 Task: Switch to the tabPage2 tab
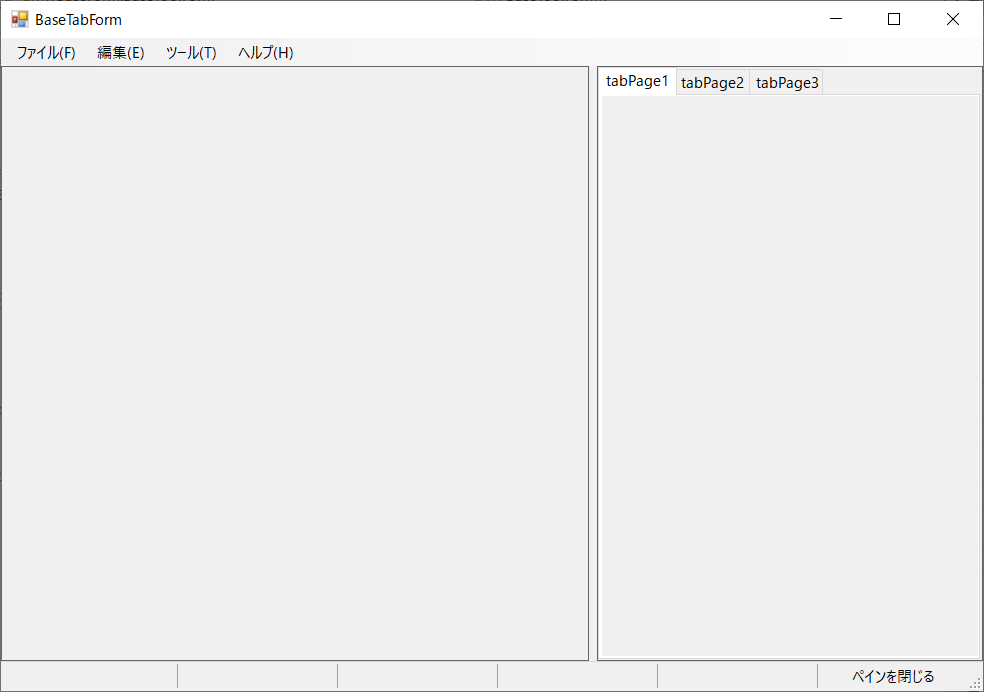click(x=713, y=83)
